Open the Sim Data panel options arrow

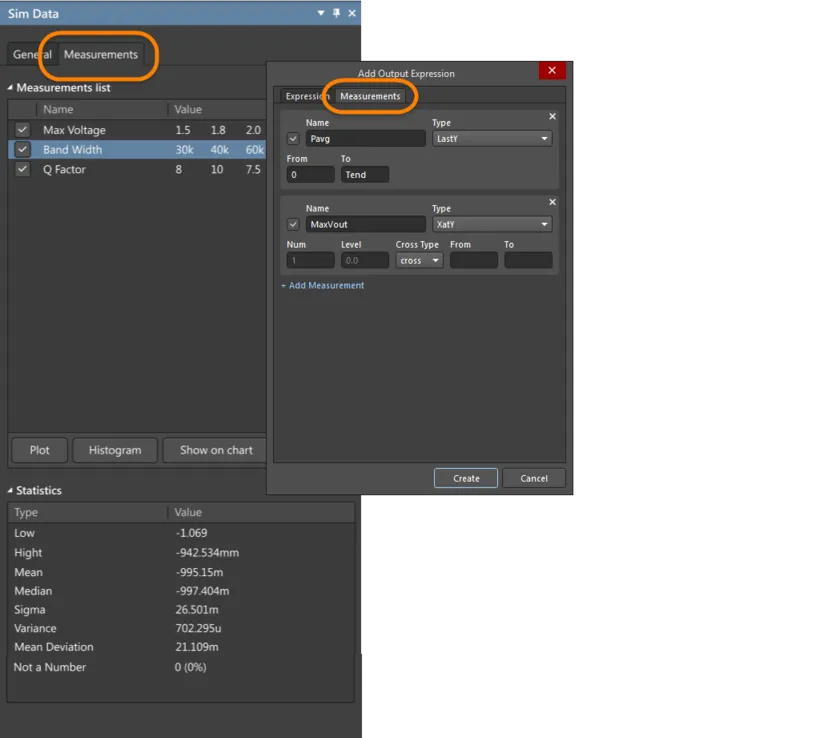[x=321, y=13]
